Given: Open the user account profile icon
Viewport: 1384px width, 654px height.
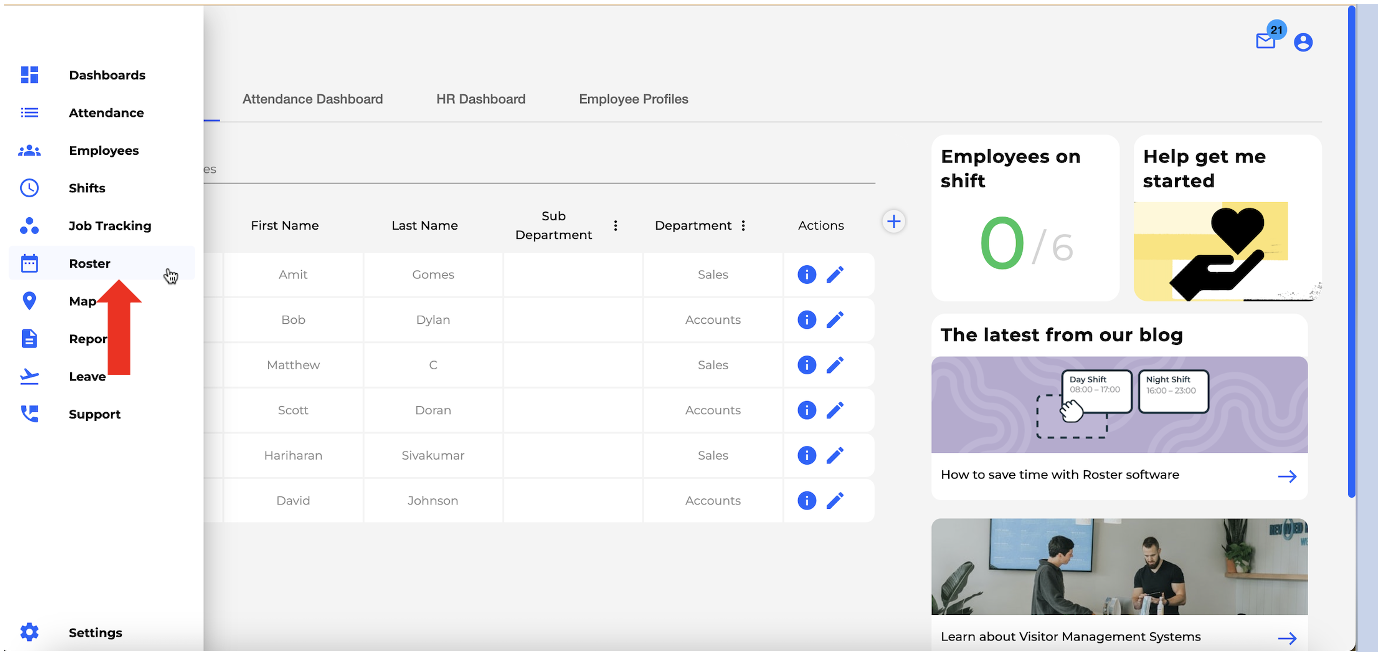Looking at the screenshot, I should (1303, 42).
